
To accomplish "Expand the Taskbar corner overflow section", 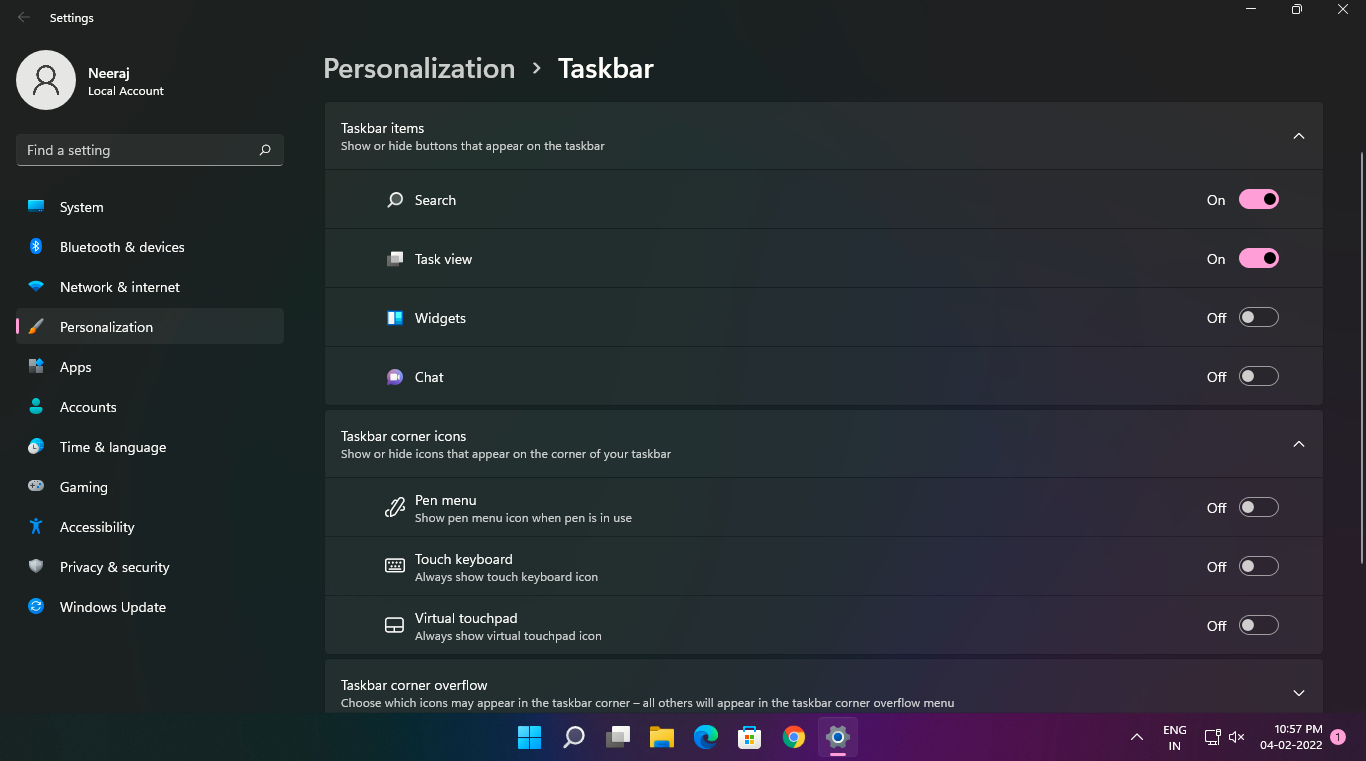I will 1299,693.
